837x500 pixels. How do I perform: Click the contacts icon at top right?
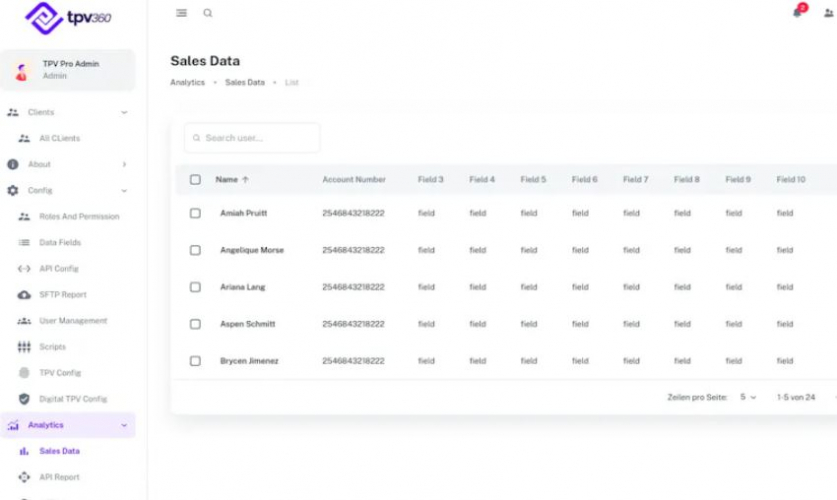[829, 13]
